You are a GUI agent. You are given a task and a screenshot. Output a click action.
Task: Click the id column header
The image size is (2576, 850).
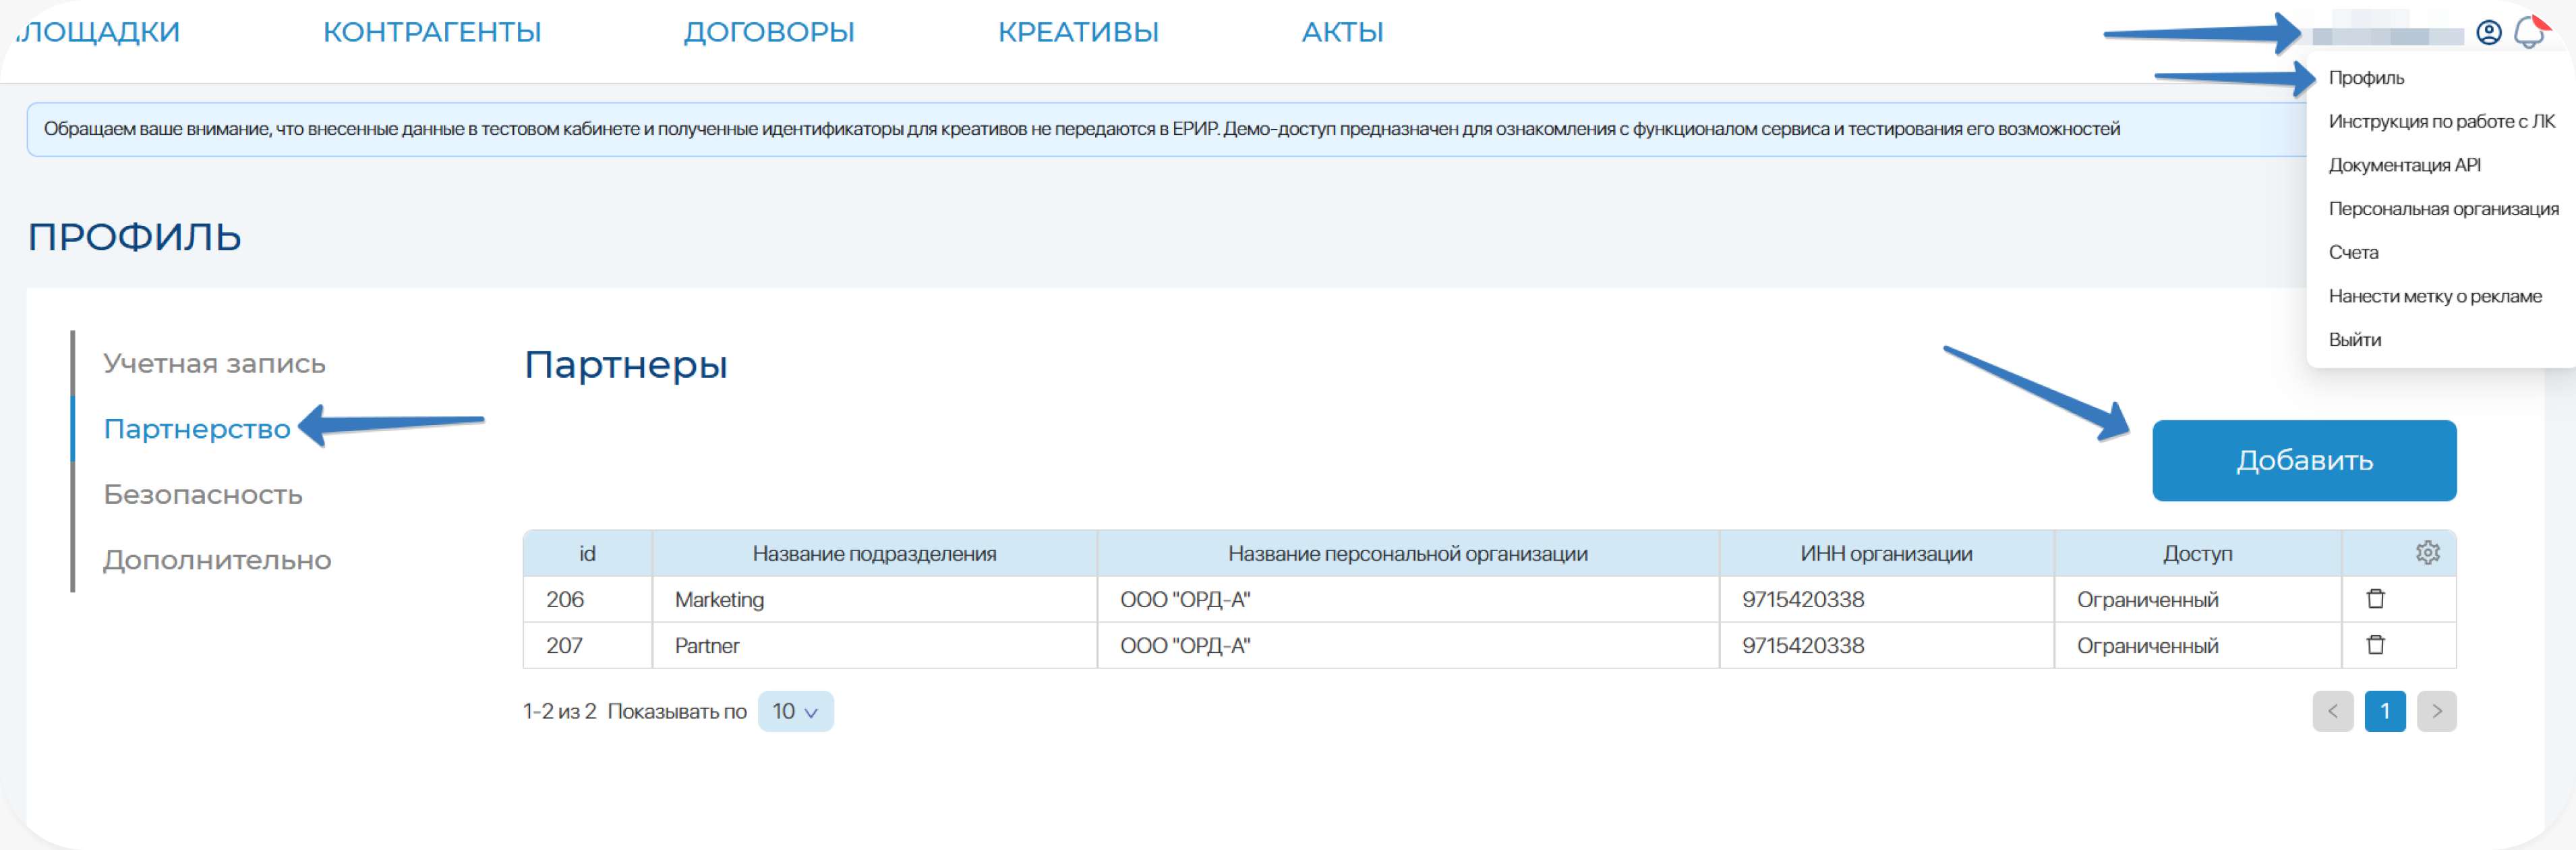(587, 553)
